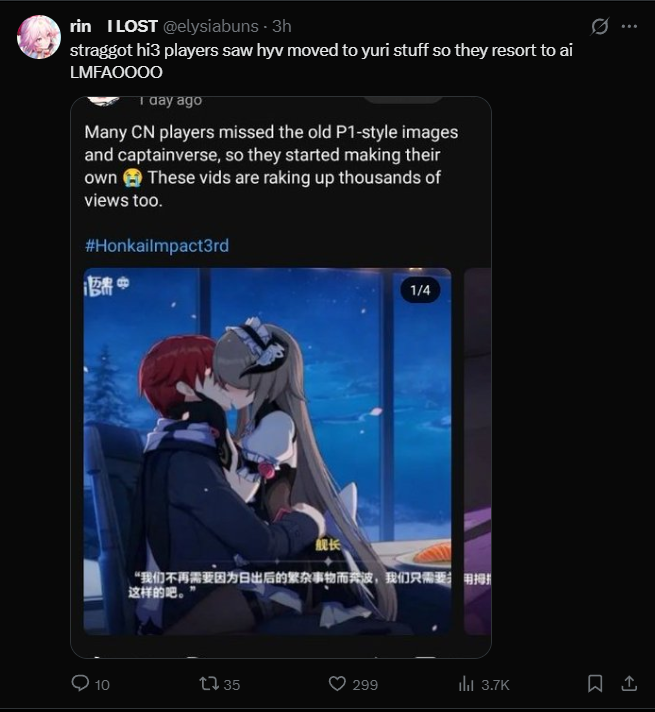Bookmark this post

pos(595,683)
